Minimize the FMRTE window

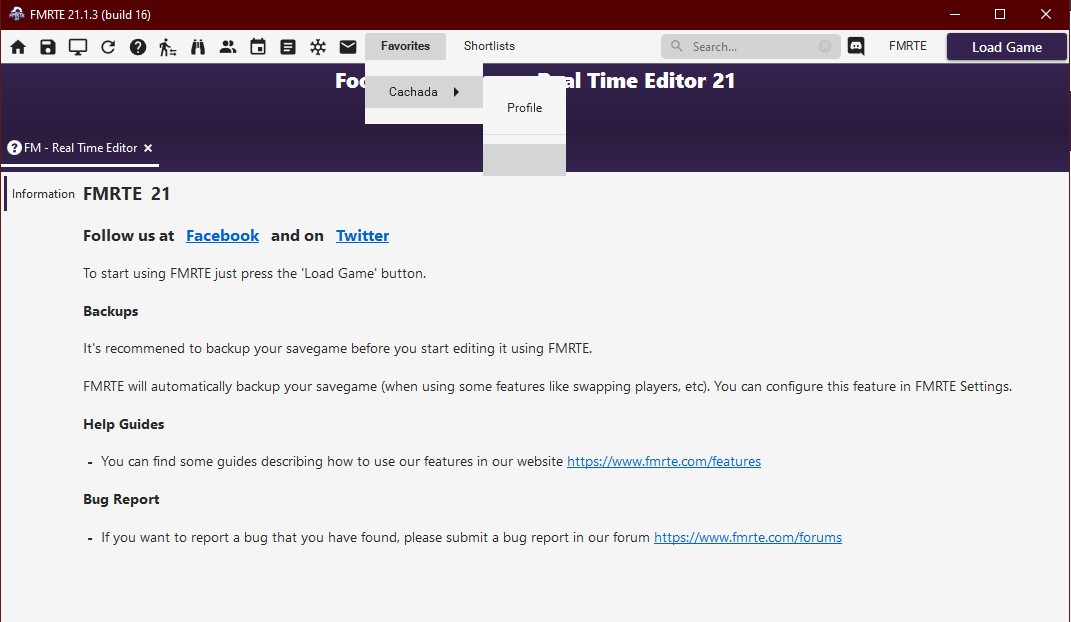tap(955, 14)
